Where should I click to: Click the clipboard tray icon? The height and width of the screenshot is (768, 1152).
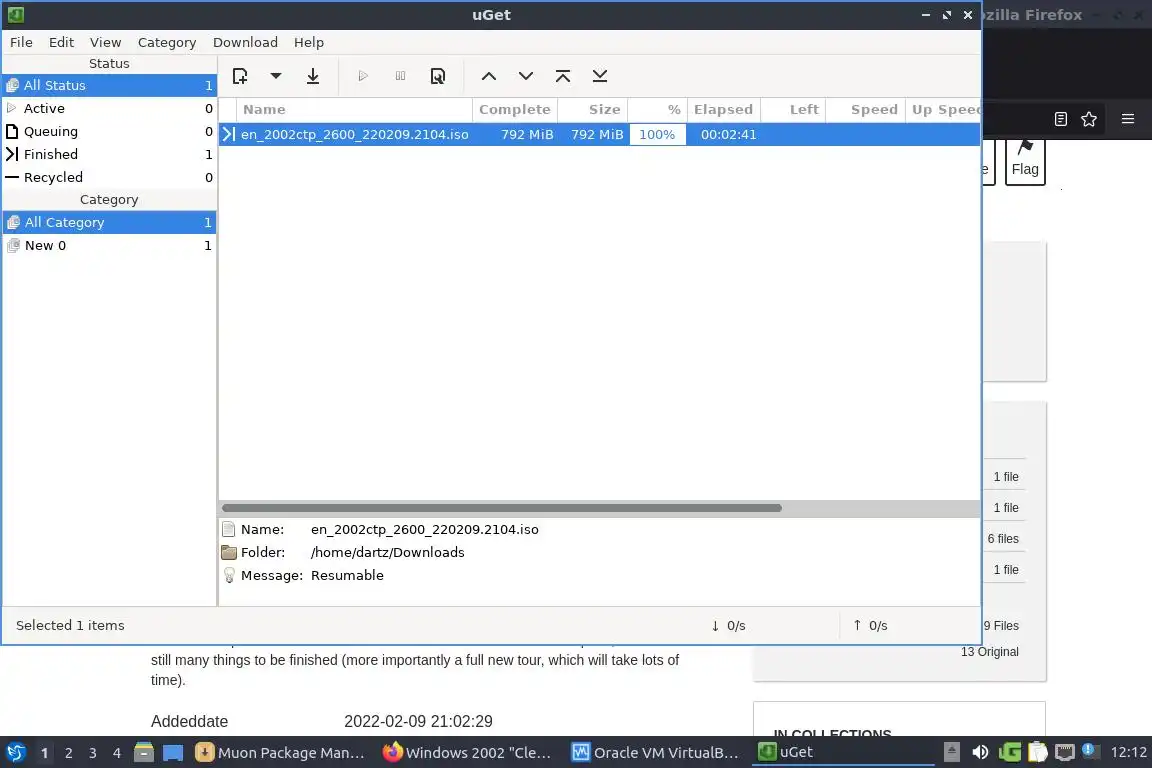1037,753
